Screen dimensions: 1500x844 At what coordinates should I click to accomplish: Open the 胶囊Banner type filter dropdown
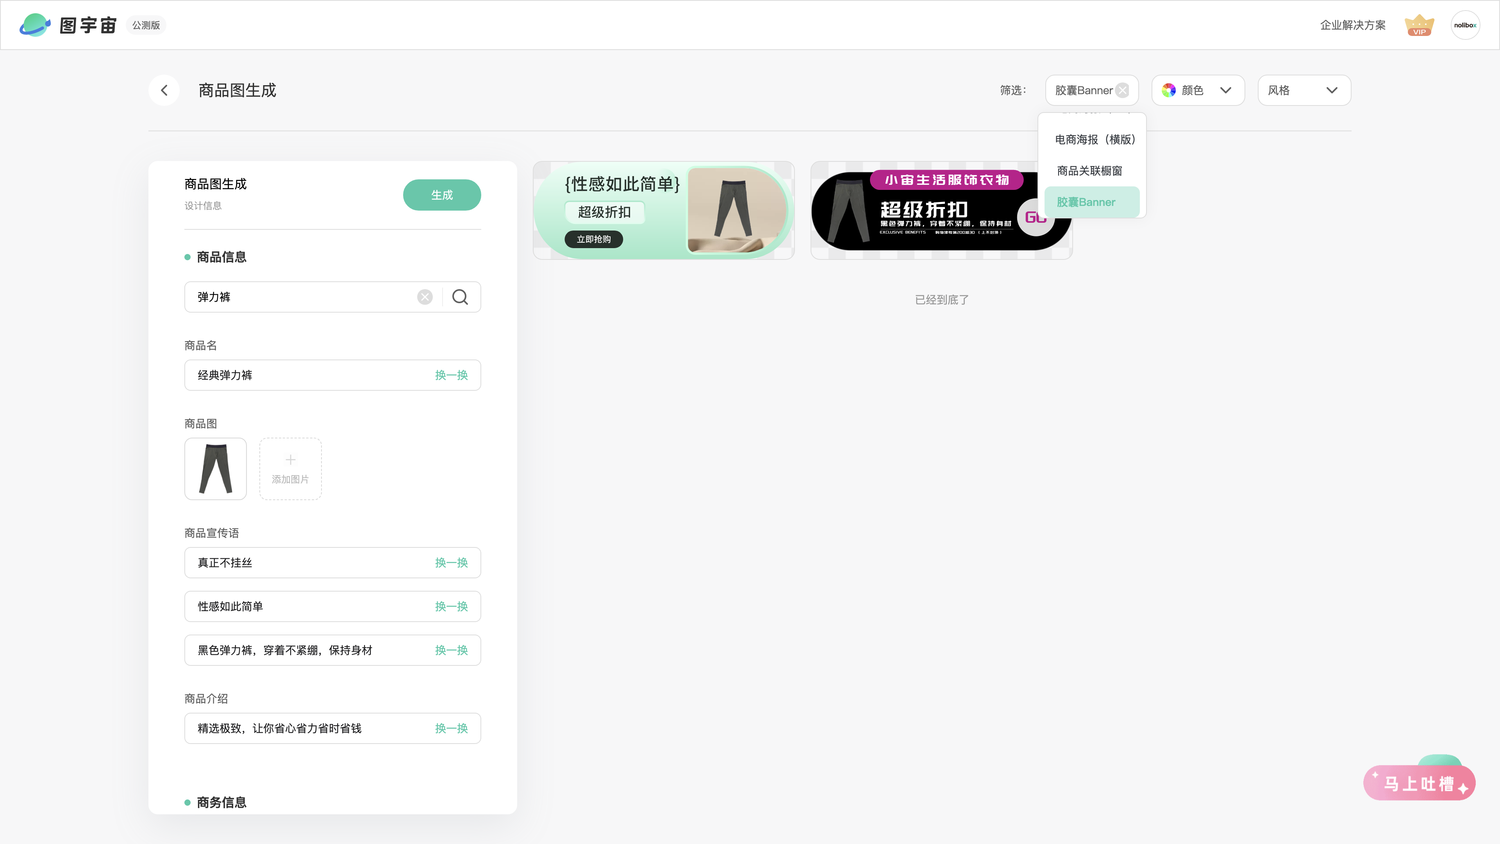coord(1091,90)
